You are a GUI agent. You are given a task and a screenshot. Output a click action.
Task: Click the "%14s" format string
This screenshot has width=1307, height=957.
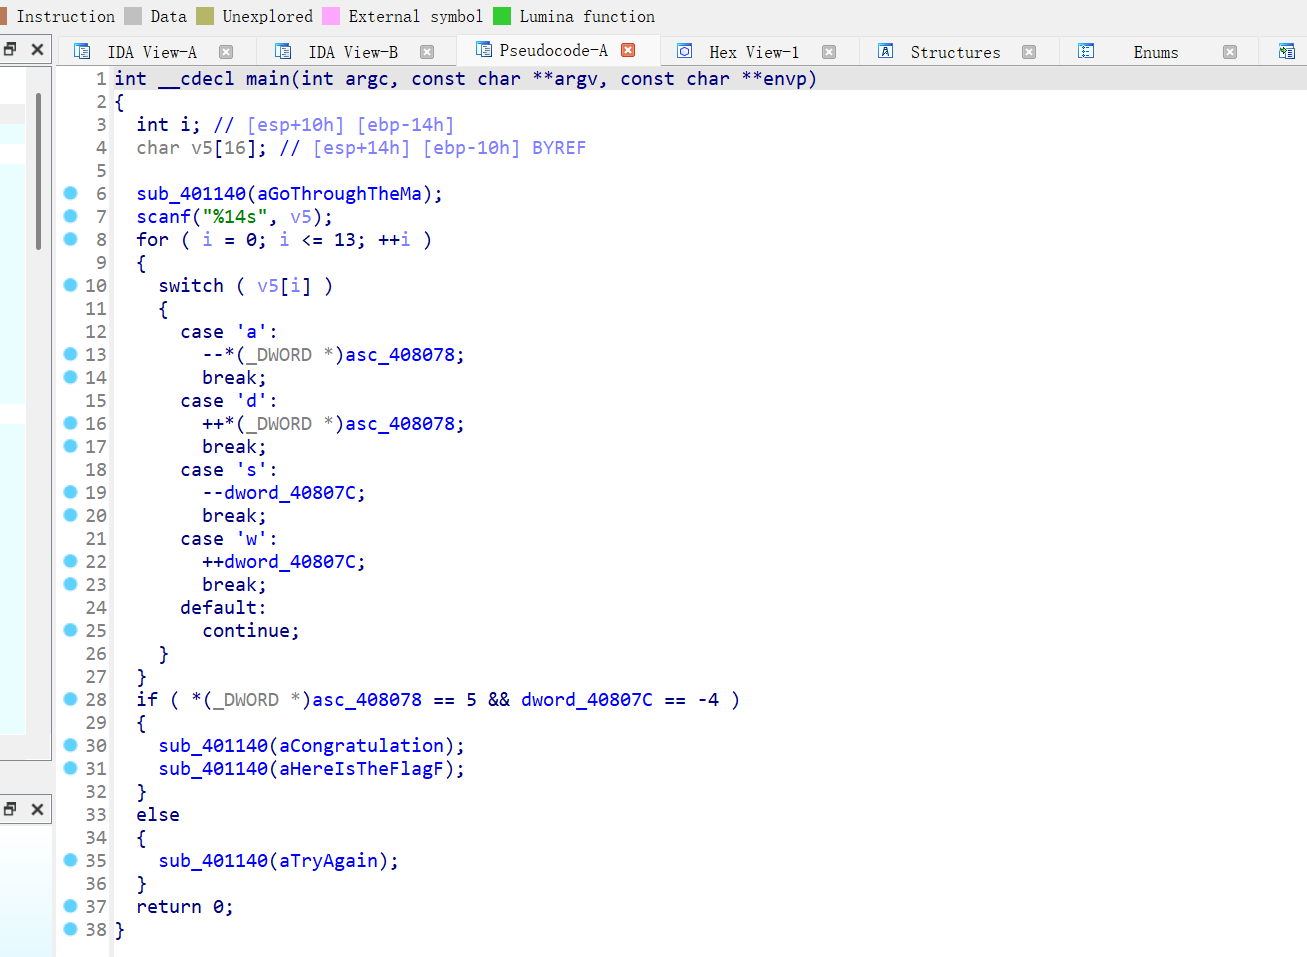point(235,217)
